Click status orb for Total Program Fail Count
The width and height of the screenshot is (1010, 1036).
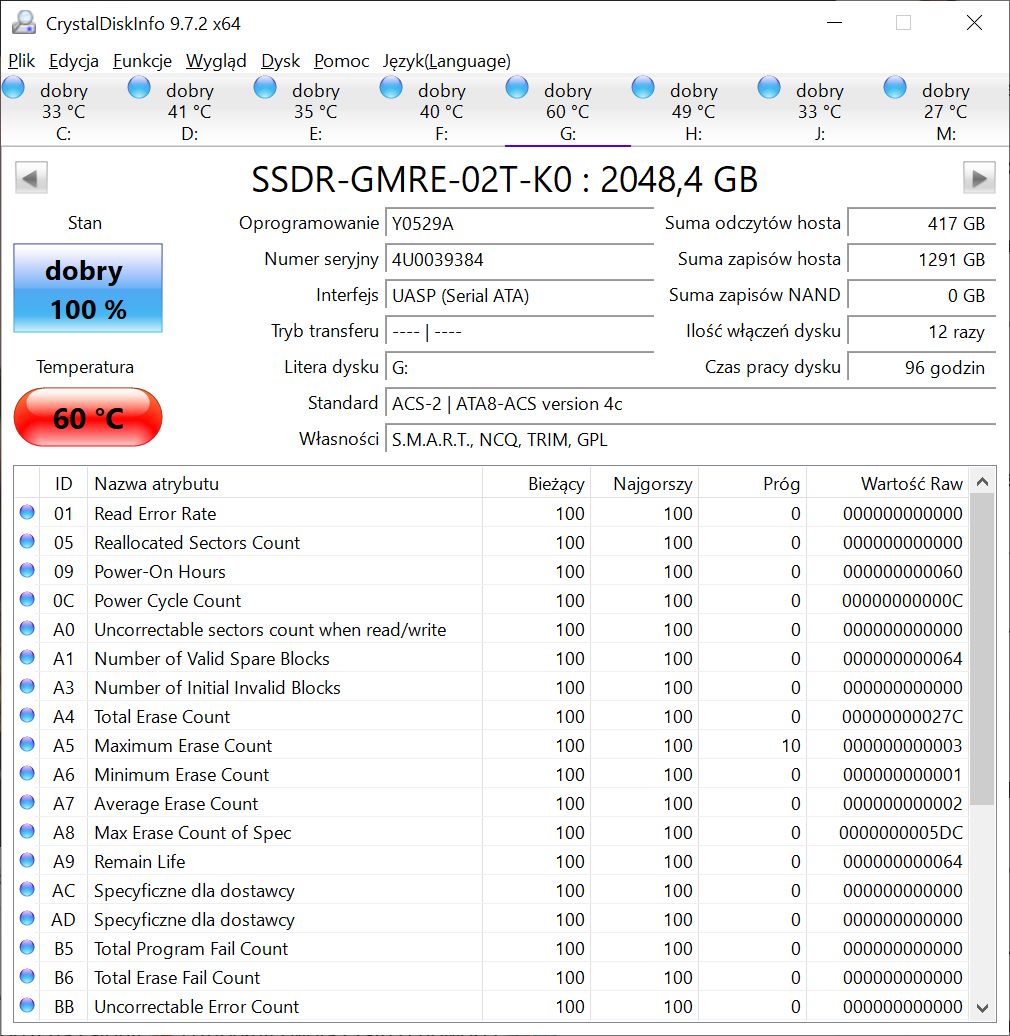tap(27, 947)
